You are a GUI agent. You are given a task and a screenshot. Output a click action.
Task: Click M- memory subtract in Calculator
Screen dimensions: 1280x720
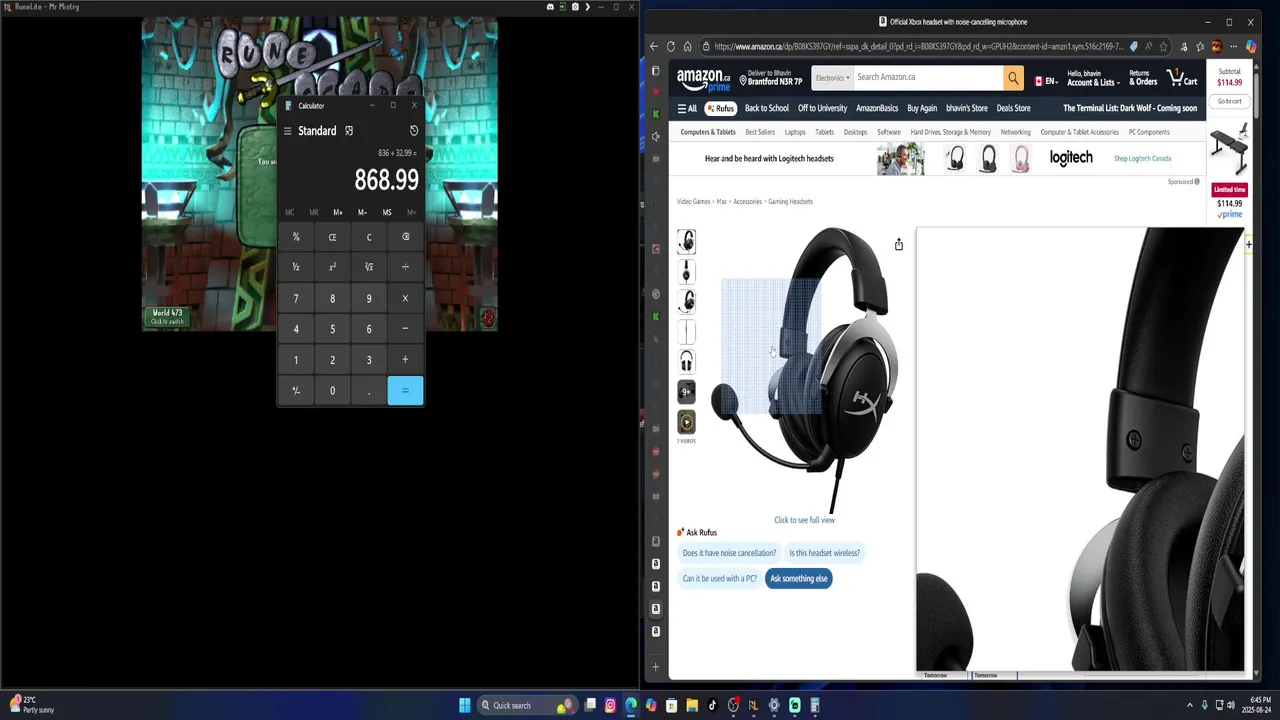(362, 212)
